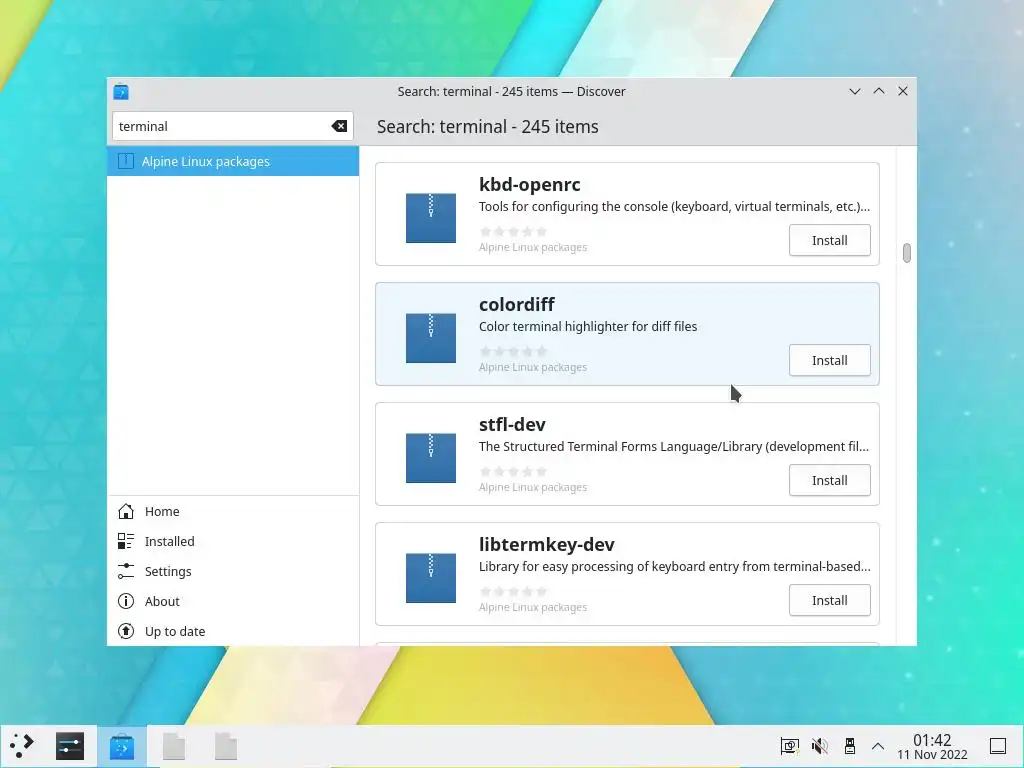Open the Installed apps list
The width and height of the screenshot is (1024, 768).
pyautogui.click(x=233, y=541)
